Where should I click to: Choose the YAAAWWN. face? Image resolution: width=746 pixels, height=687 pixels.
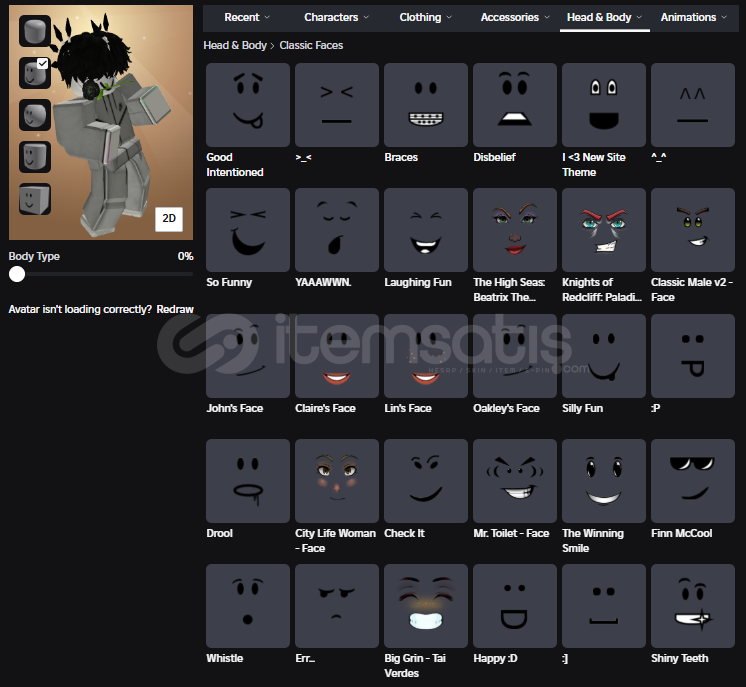pos(337,230)
